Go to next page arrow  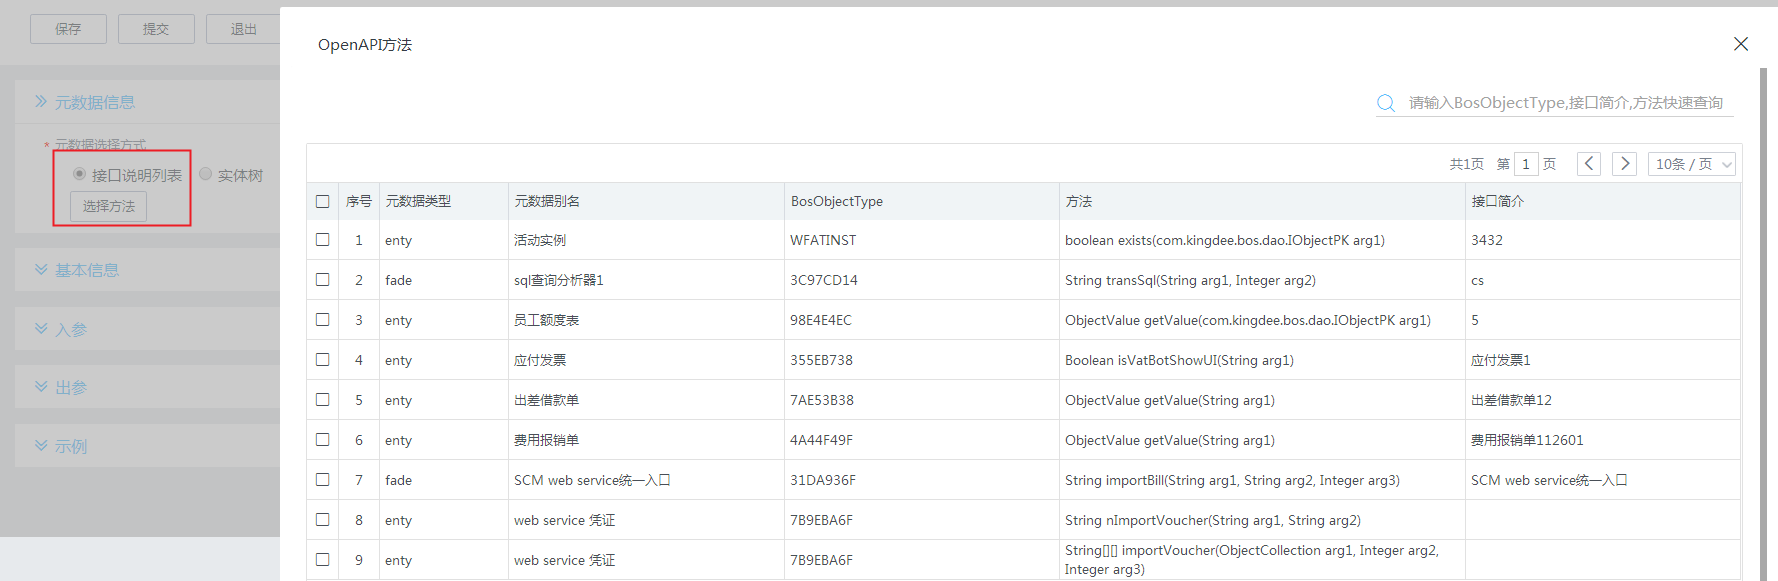(1624, 164)
